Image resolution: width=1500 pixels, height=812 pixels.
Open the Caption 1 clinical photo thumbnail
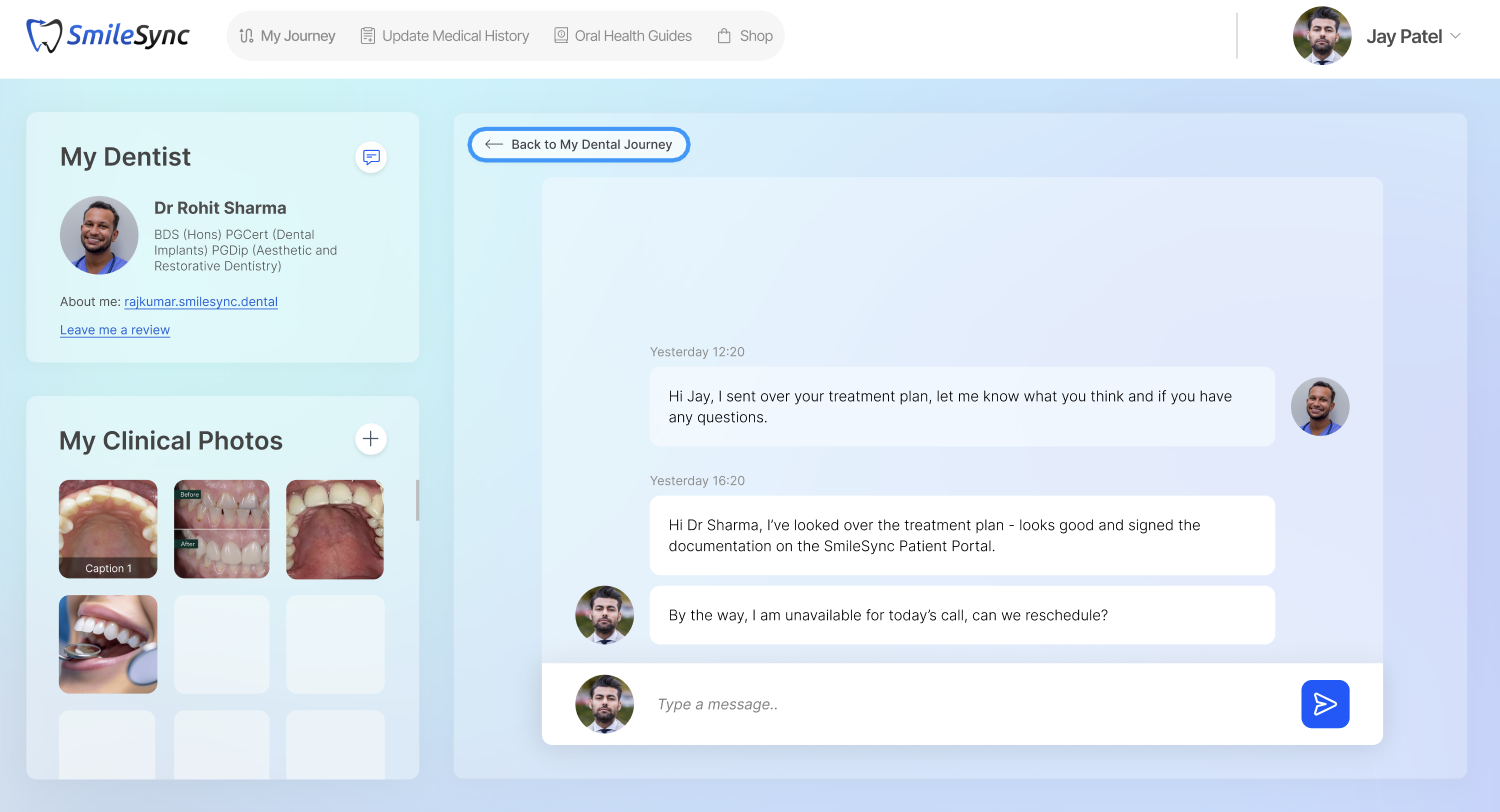[x=108, y=529]
